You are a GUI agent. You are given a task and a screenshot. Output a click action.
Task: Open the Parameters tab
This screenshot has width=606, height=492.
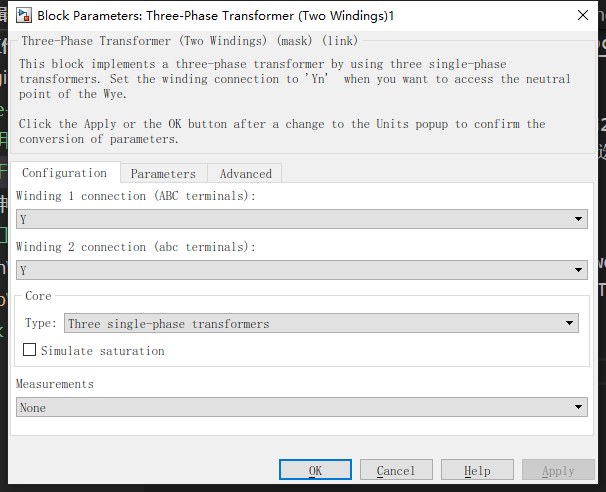click(x=163, y=173)
